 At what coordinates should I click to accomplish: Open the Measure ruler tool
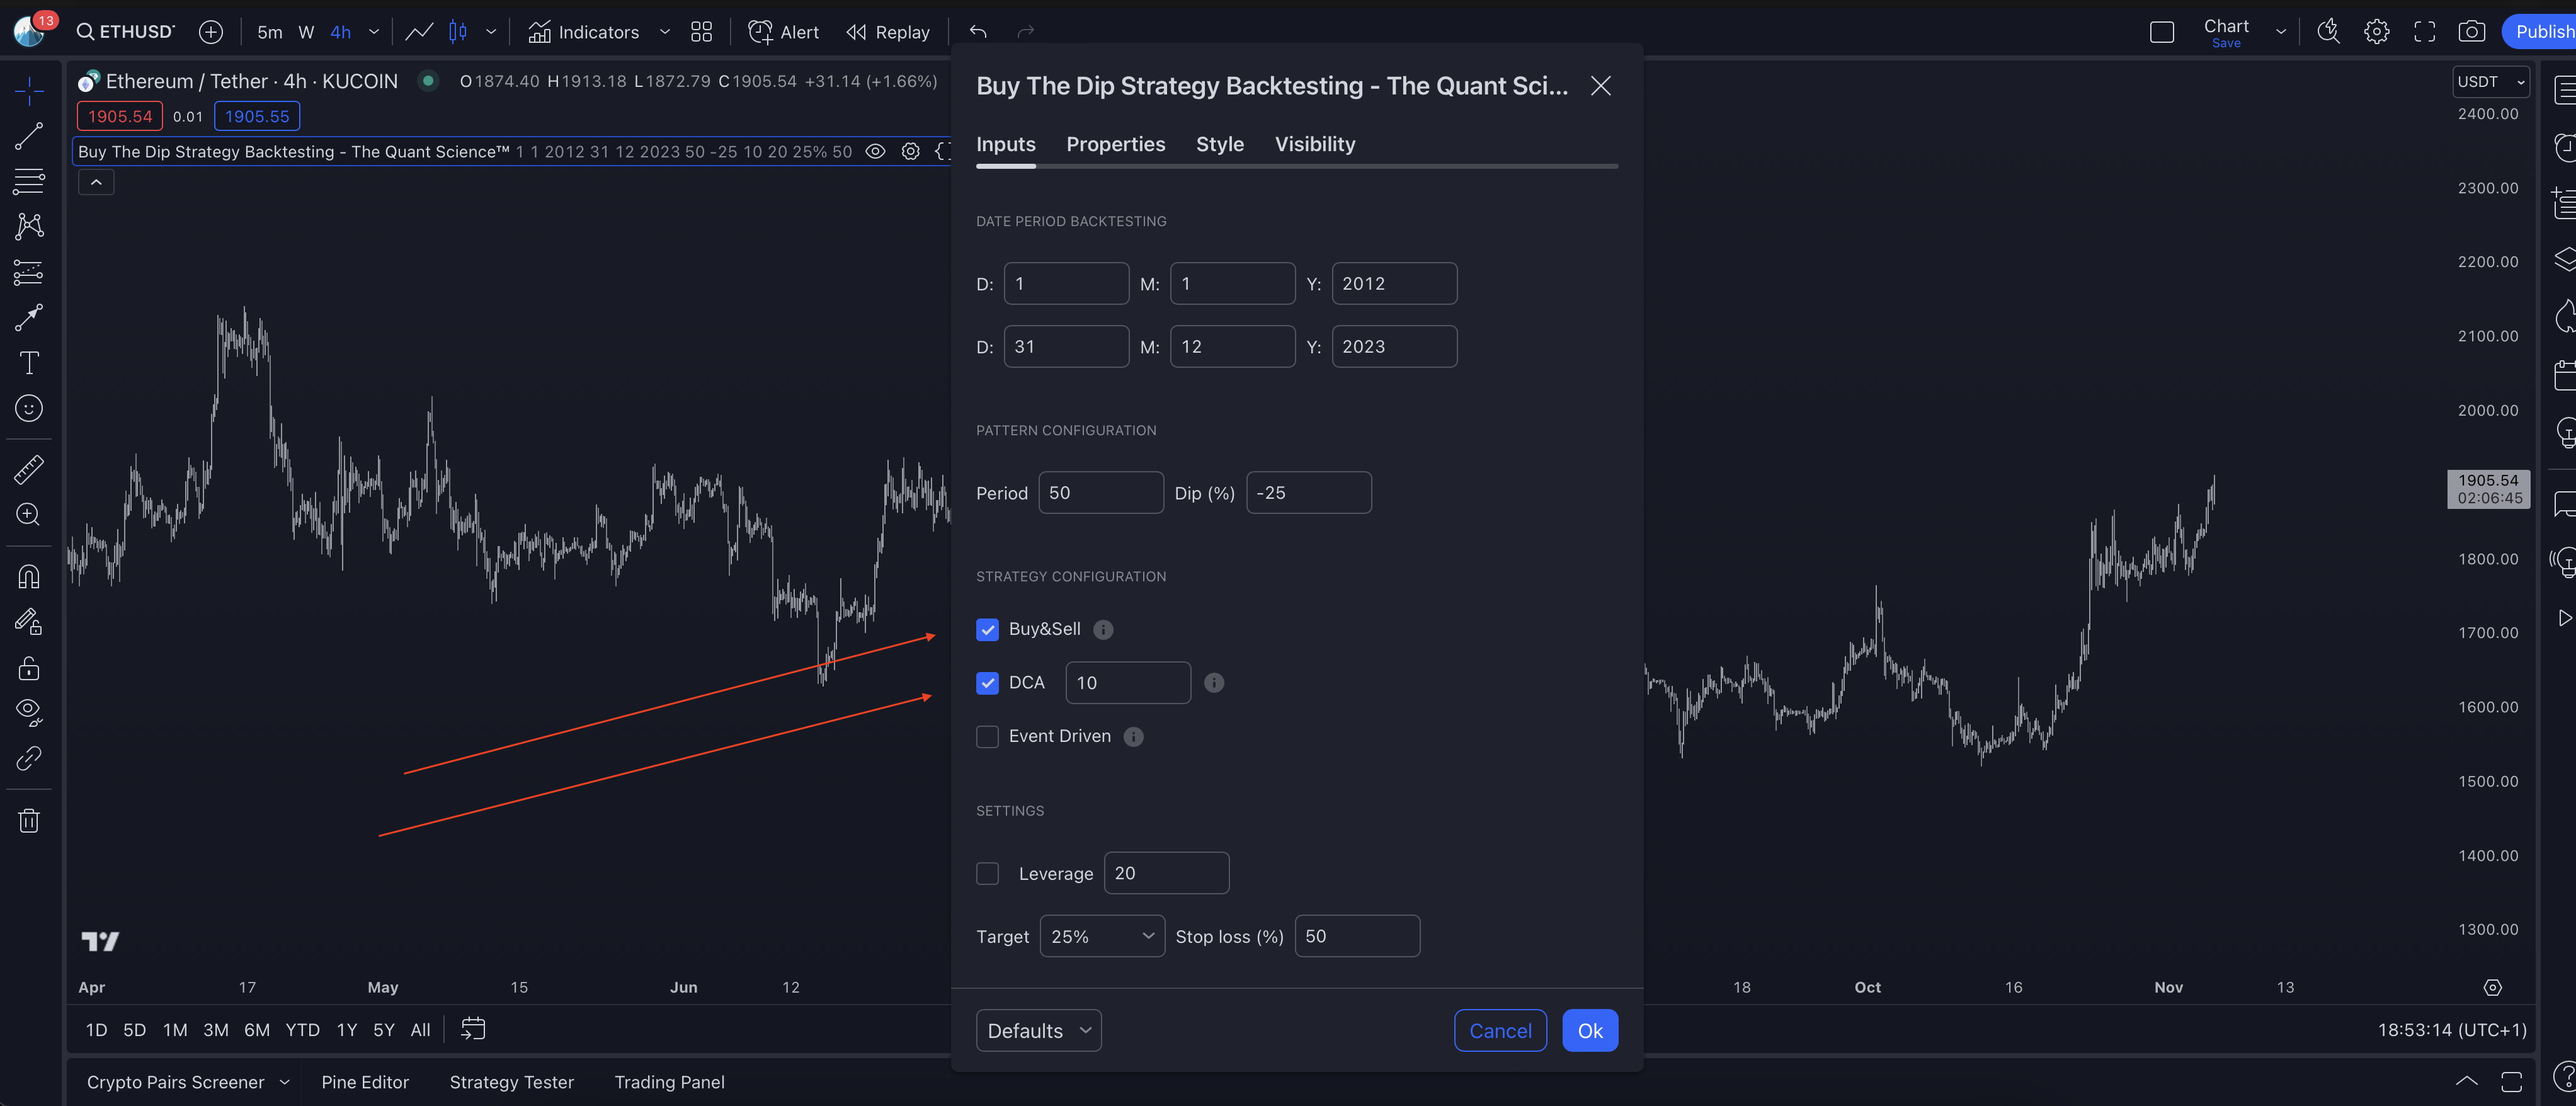click(x=29, y=469)
